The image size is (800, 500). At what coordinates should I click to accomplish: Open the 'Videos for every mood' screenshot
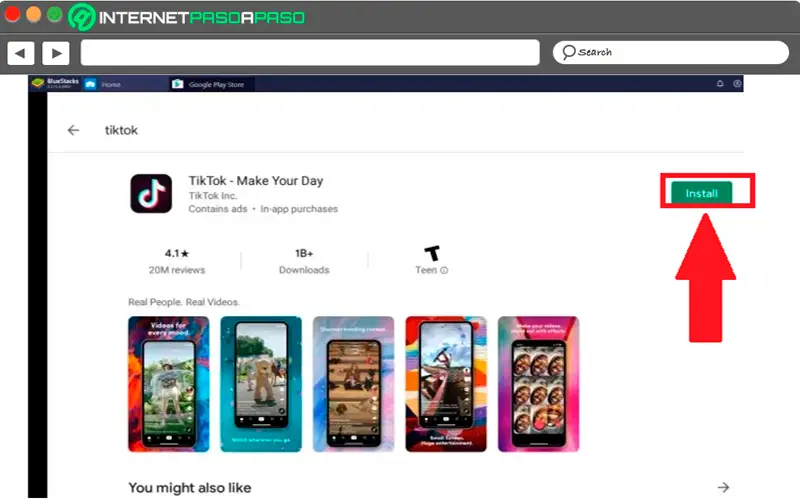(169, 384)
